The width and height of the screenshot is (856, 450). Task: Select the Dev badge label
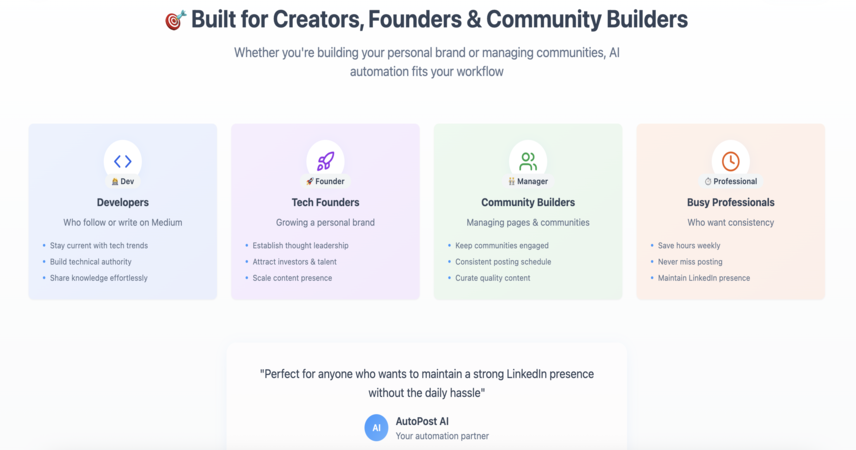click(123, 181)
